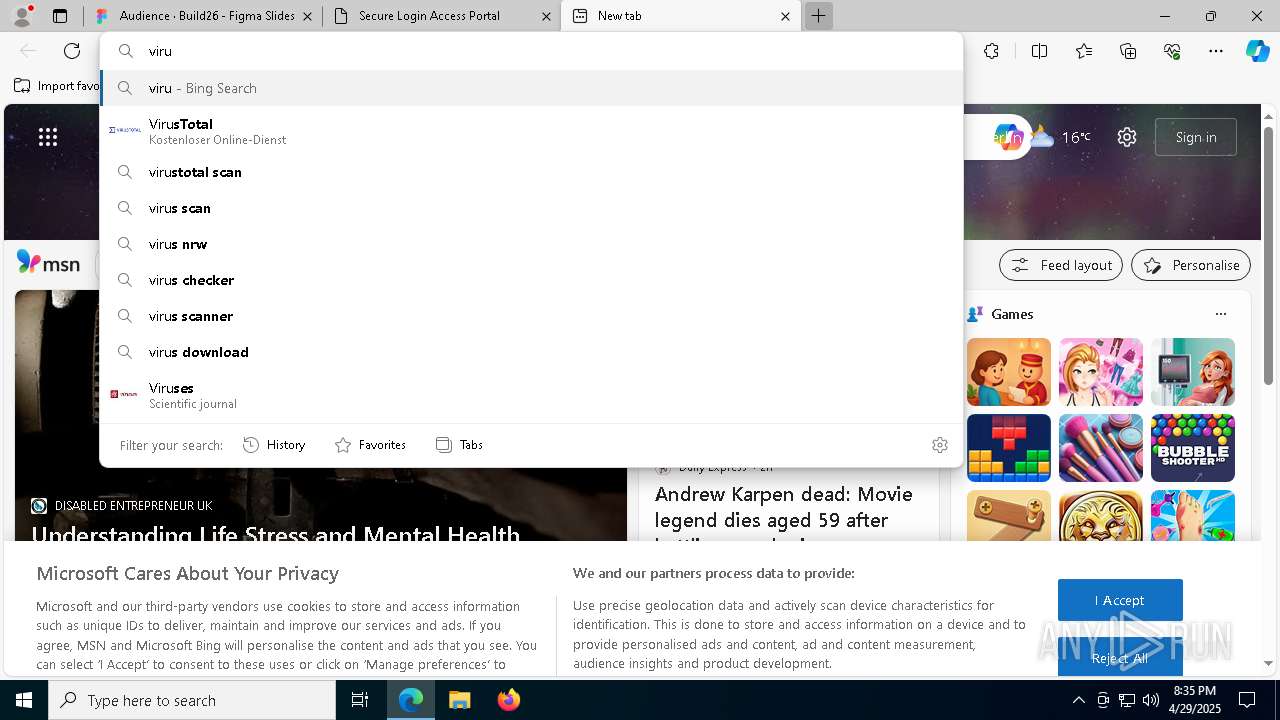The height and width of the screenshot is (720, 1280).
Task: Open the makeup brushes game thumbnail
Action: 1101,448
